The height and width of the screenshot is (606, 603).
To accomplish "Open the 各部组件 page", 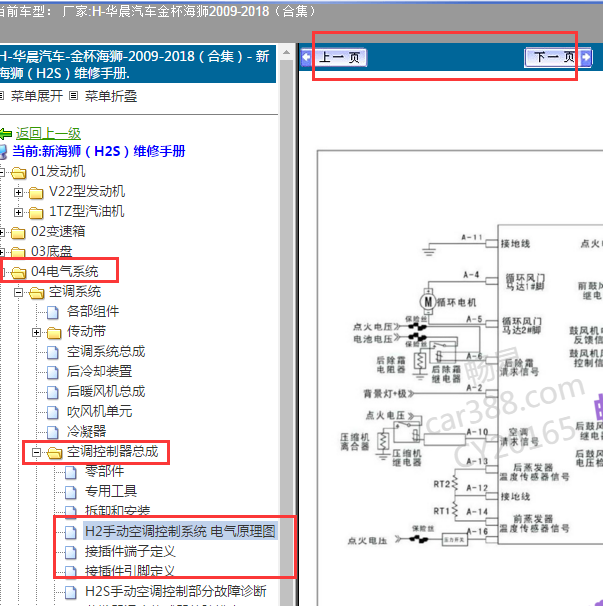I will (93, 311).
